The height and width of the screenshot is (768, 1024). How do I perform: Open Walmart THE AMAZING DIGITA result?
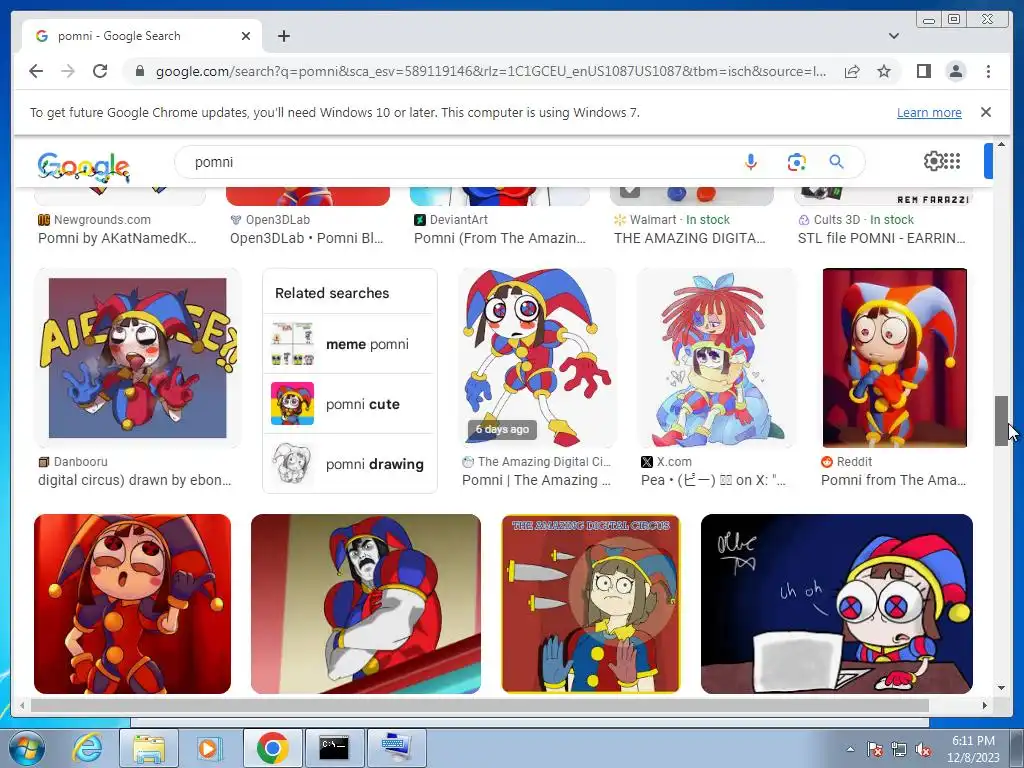point(690,238)
